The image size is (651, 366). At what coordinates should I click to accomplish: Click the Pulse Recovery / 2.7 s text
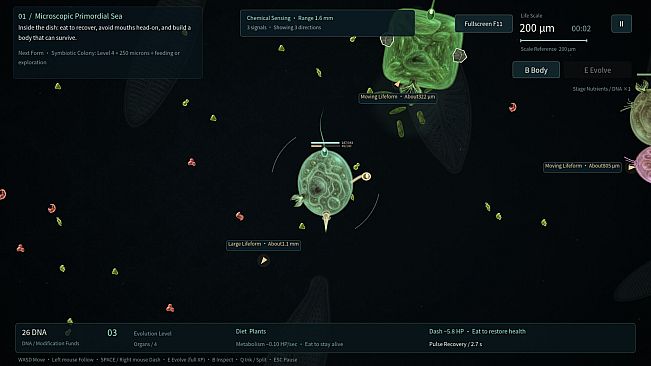455,344
